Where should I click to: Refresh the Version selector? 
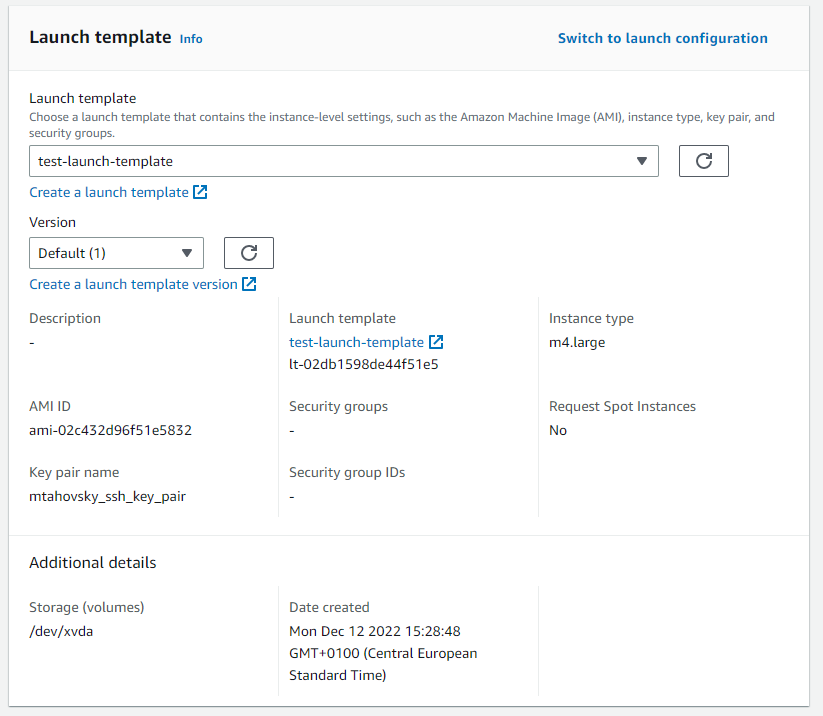(248, 252)
